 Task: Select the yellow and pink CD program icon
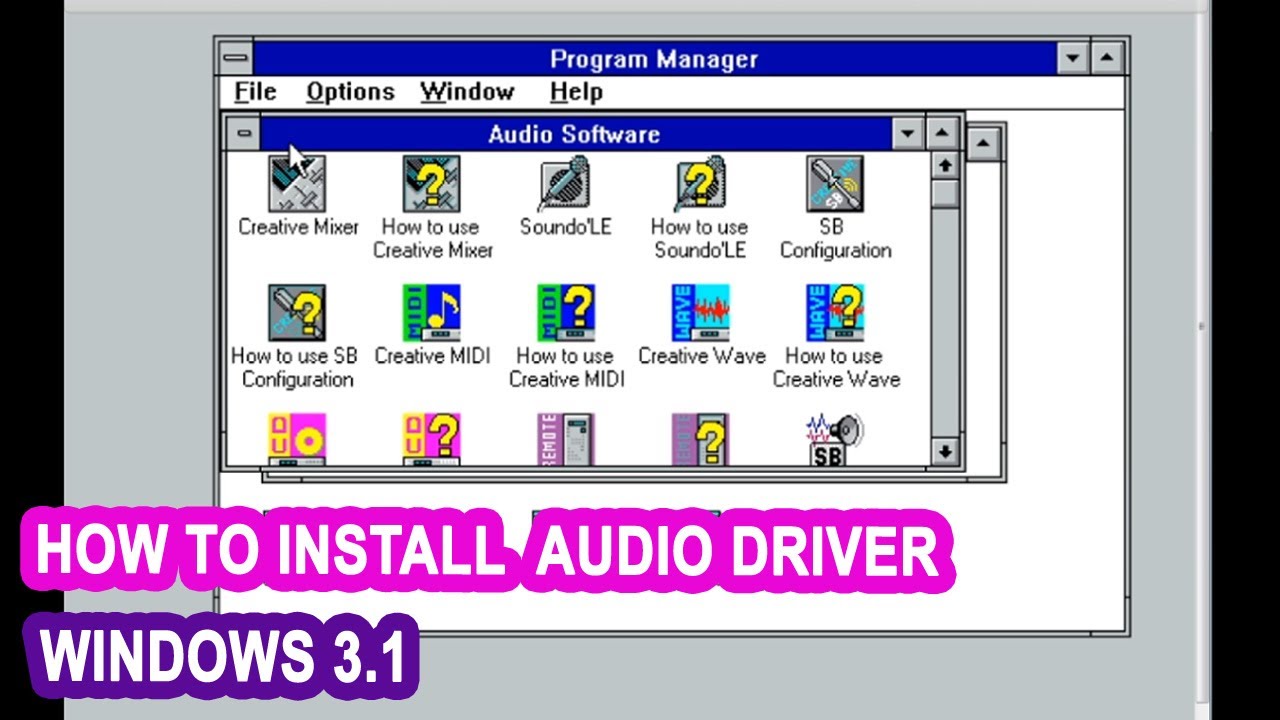click(x=297, y=440)
